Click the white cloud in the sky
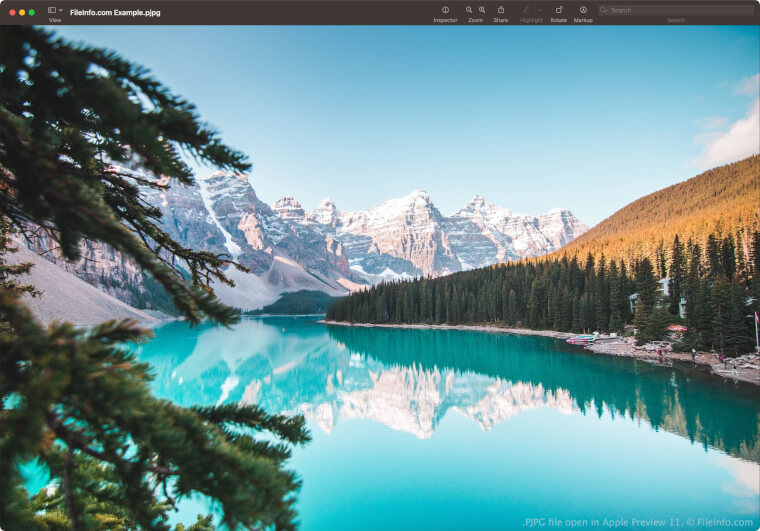This screenshot has width=760, height=531. [x=730, y=138]
